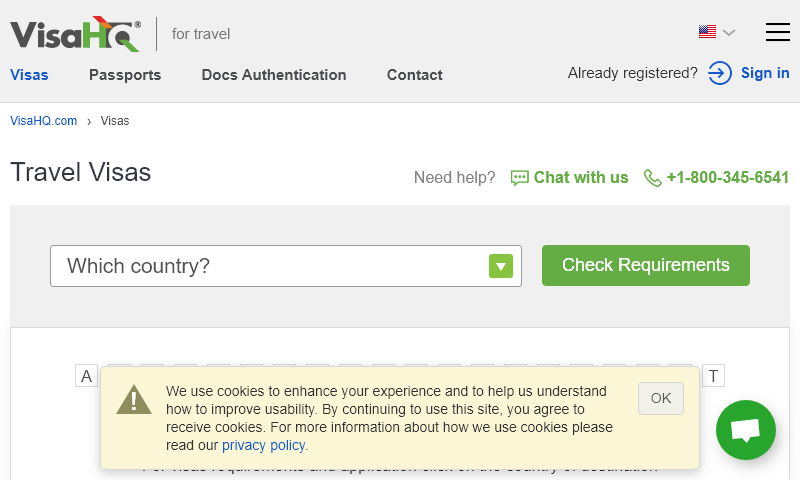Open the green floating chat widget
The image size is (800, 480).
coord(745,430)
